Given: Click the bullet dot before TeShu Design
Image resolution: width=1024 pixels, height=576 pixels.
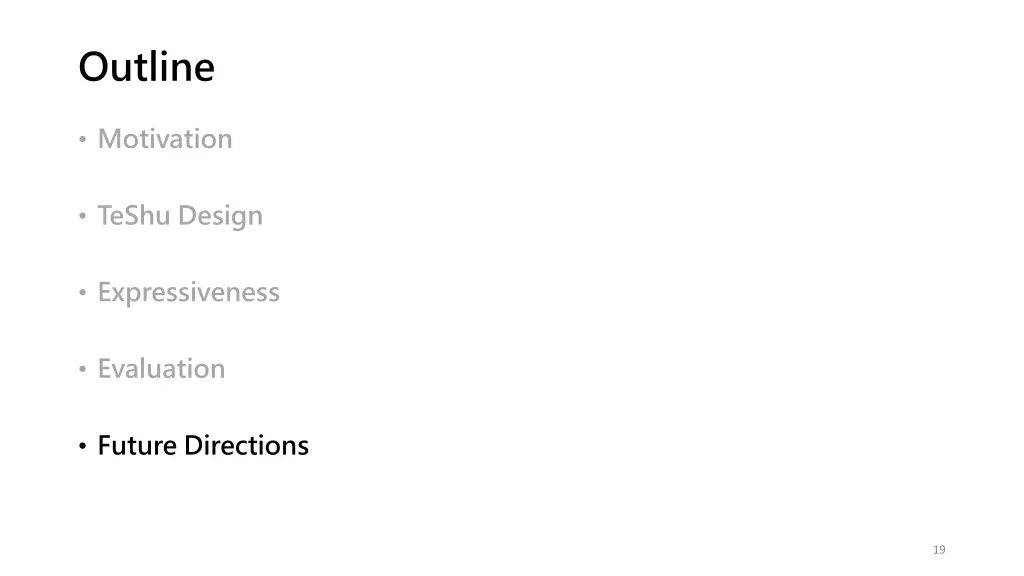Looking at the screenshot, I should click(x=82, y=216).
